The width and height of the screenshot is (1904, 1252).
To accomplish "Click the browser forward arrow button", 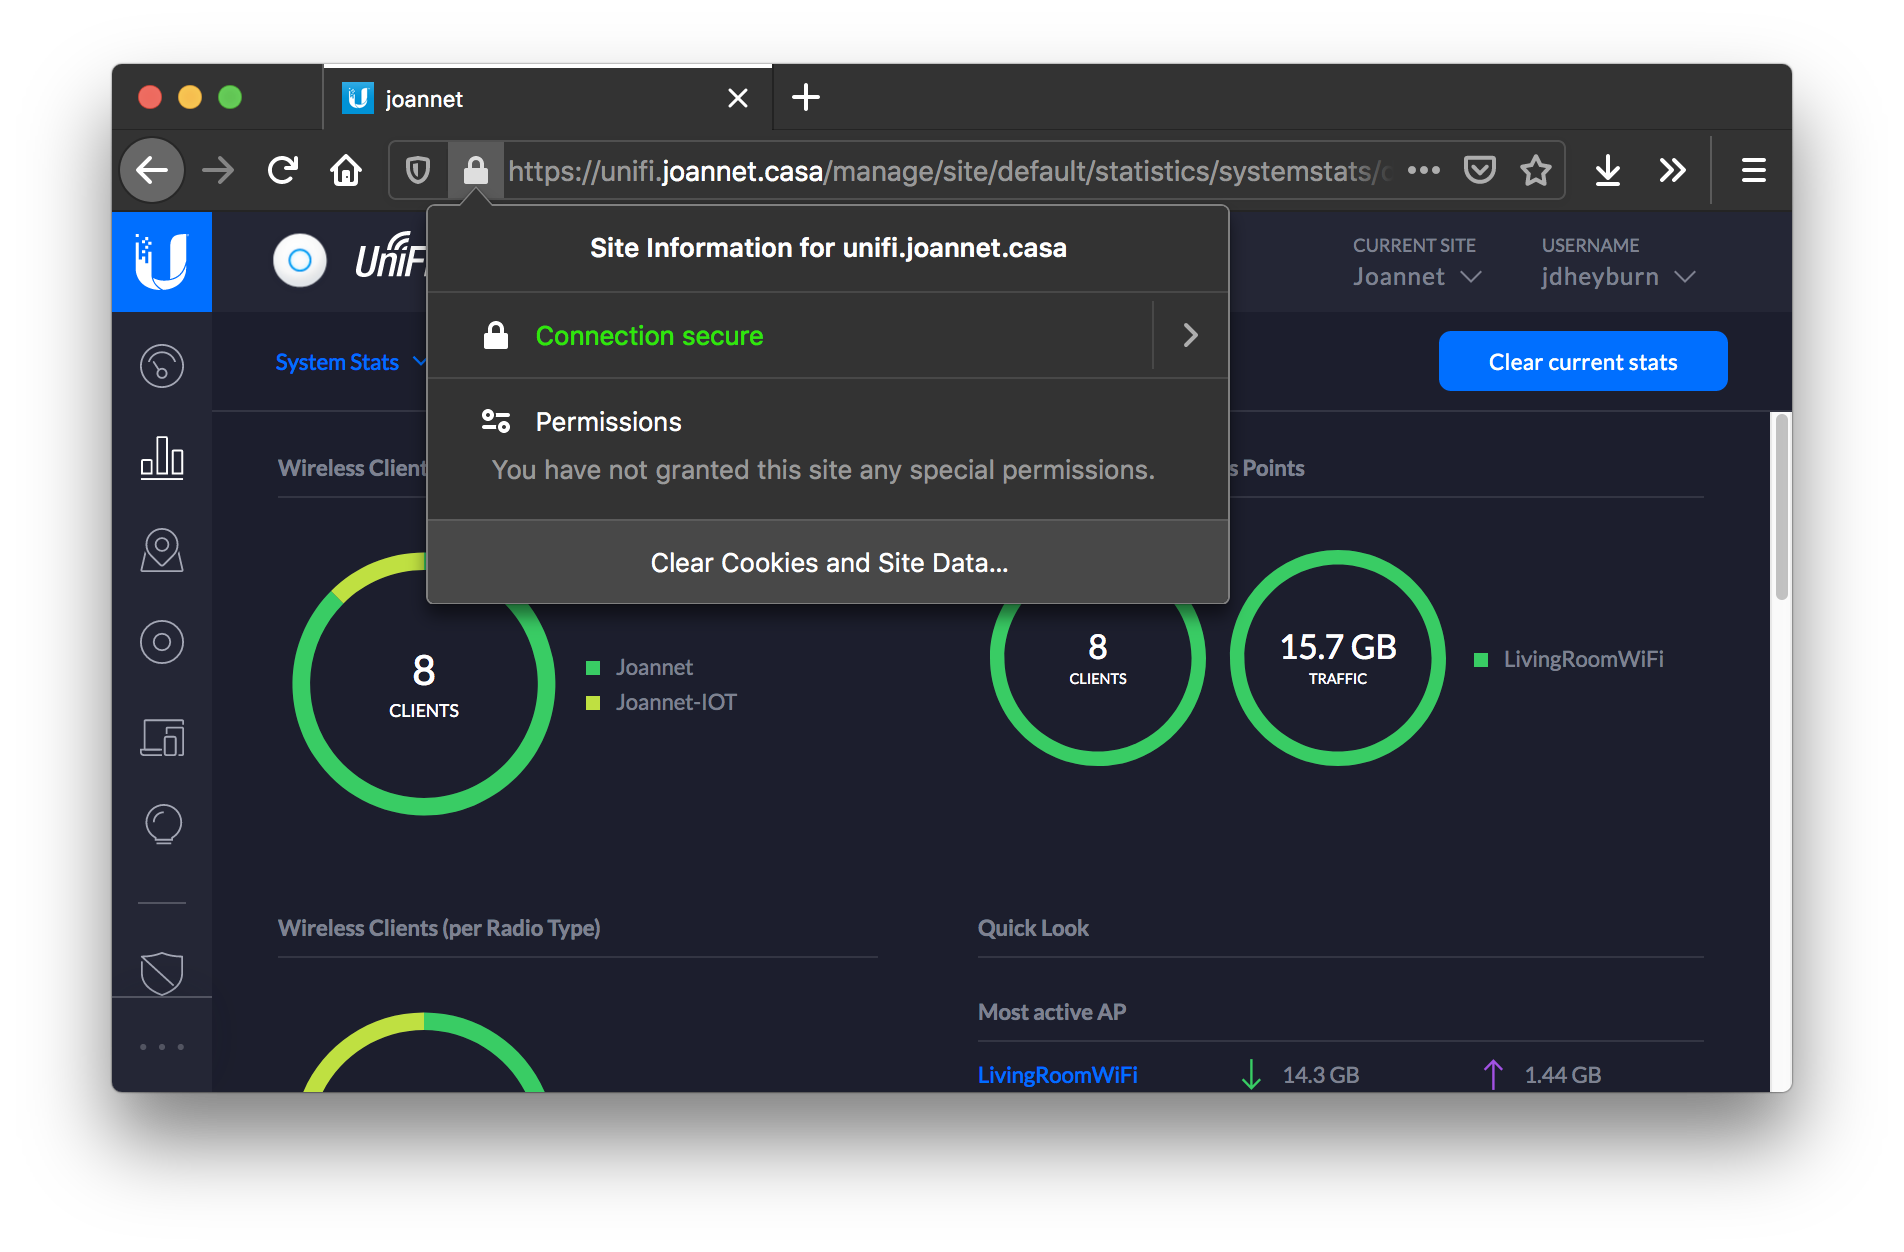I will 218,170.
